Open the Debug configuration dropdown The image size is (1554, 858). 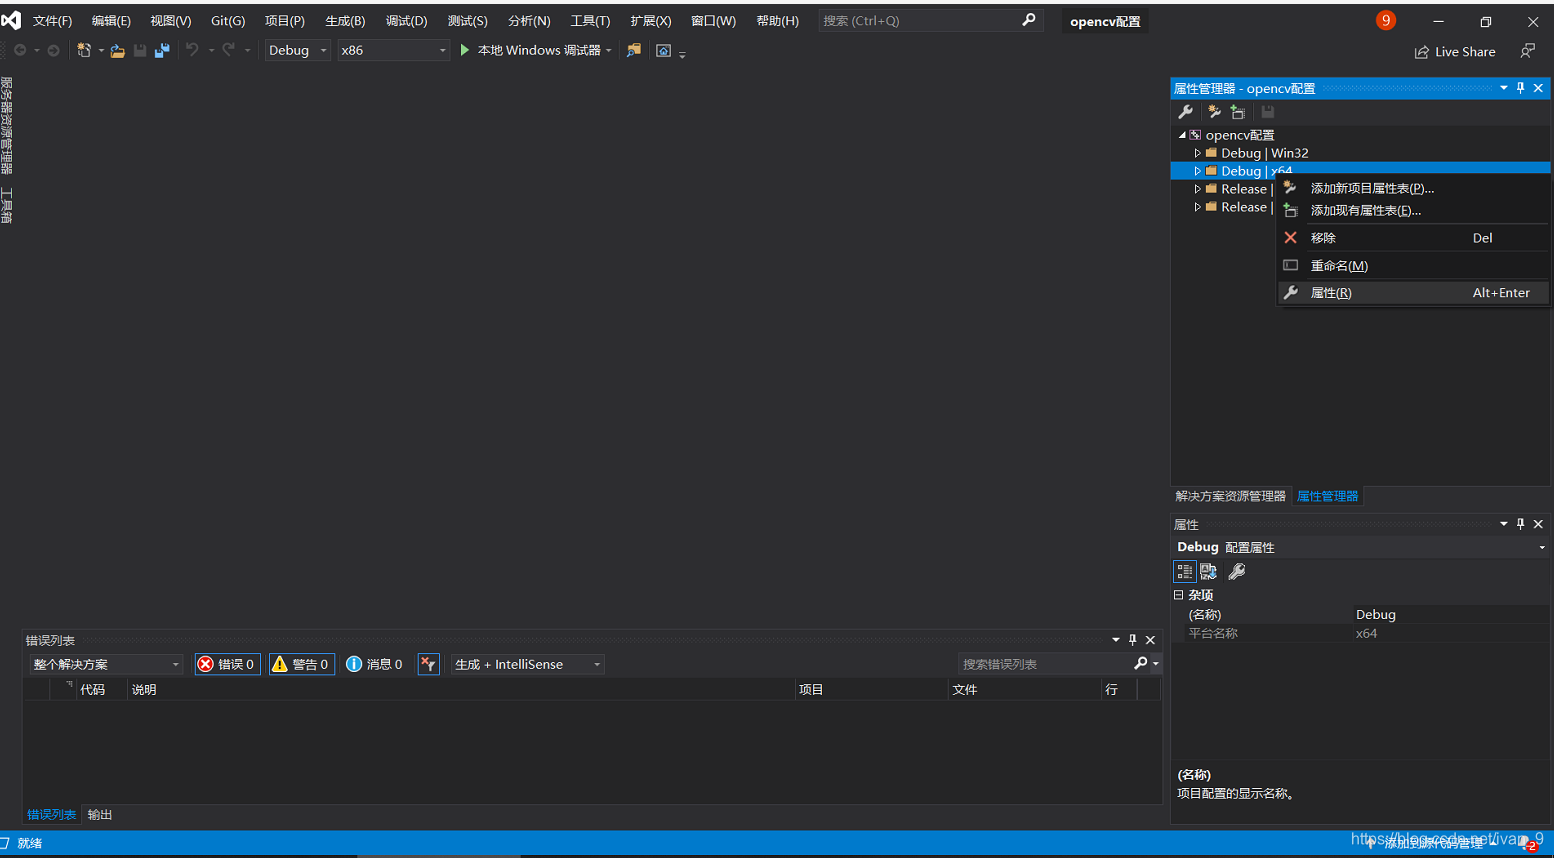click(297, 50)
